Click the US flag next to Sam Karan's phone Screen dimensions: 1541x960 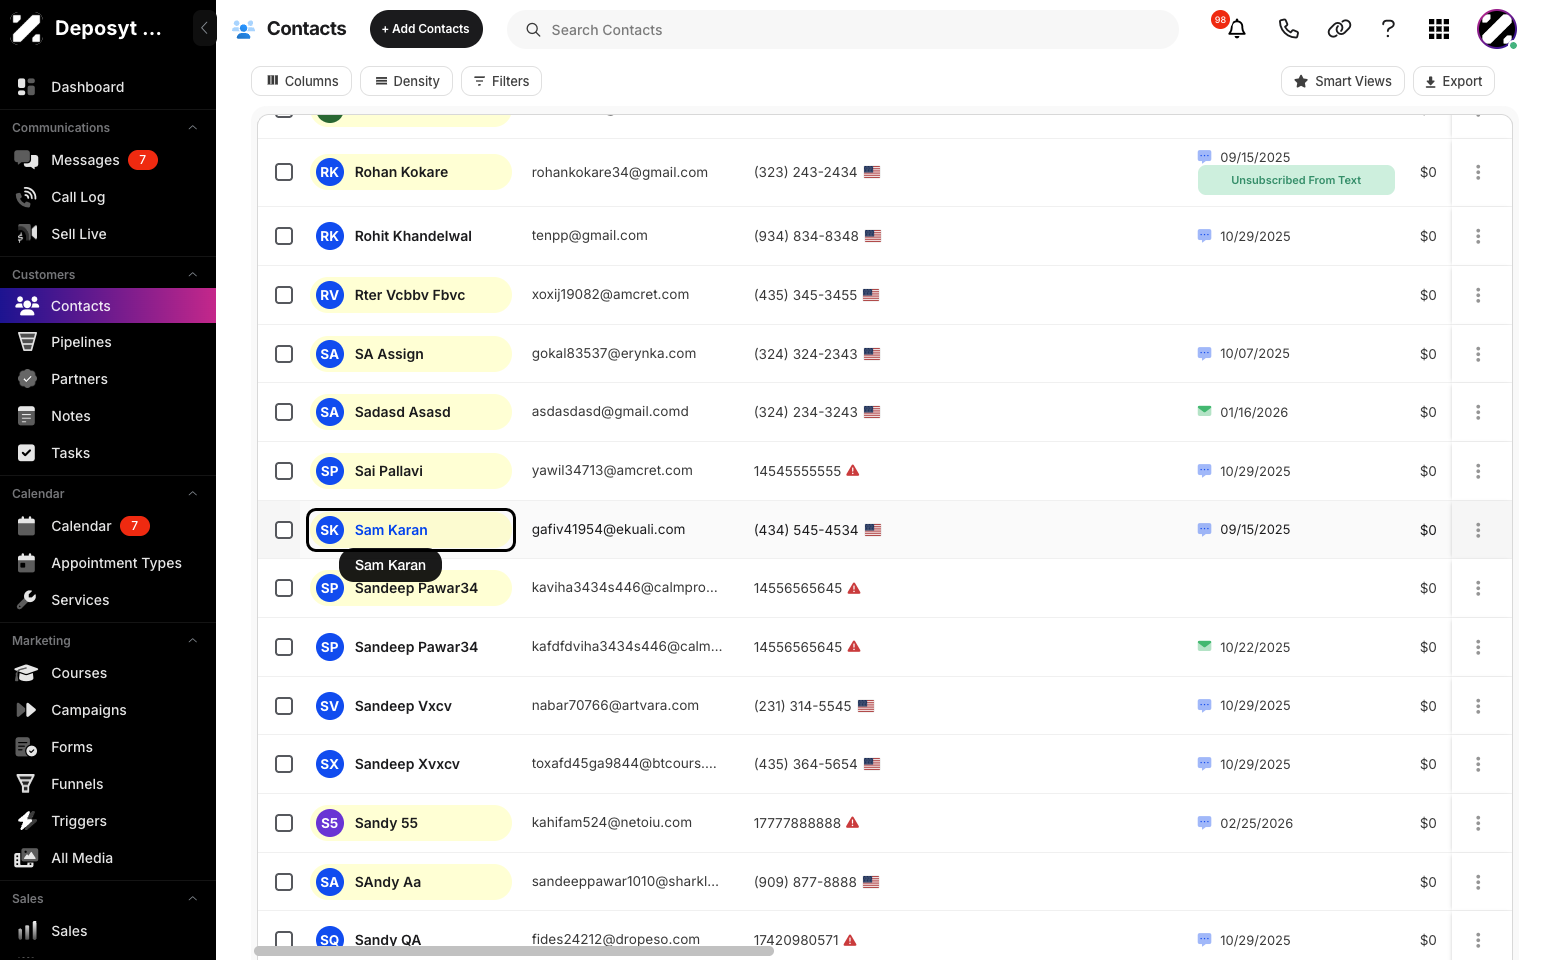[x=873, y=530]
